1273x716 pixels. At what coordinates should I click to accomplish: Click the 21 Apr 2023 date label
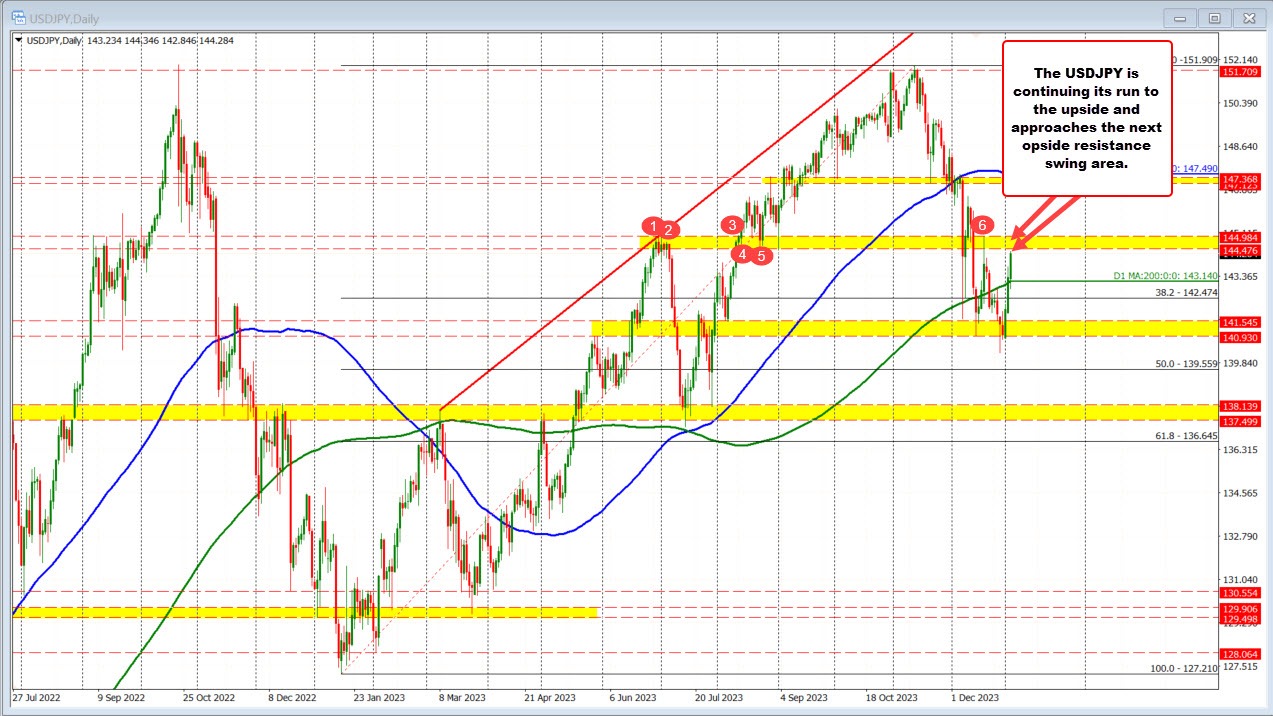pyautogui.click(x=548, y=696)
